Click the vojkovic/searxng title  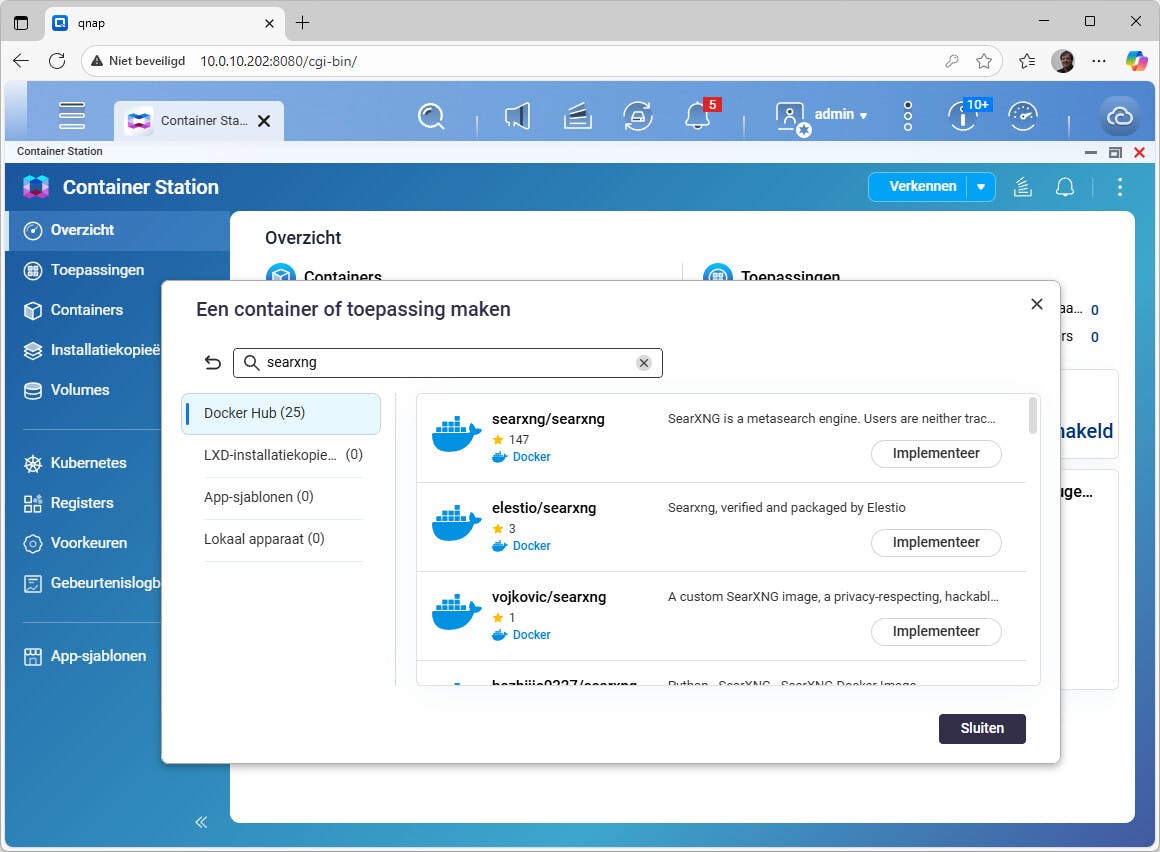(549, 597)
